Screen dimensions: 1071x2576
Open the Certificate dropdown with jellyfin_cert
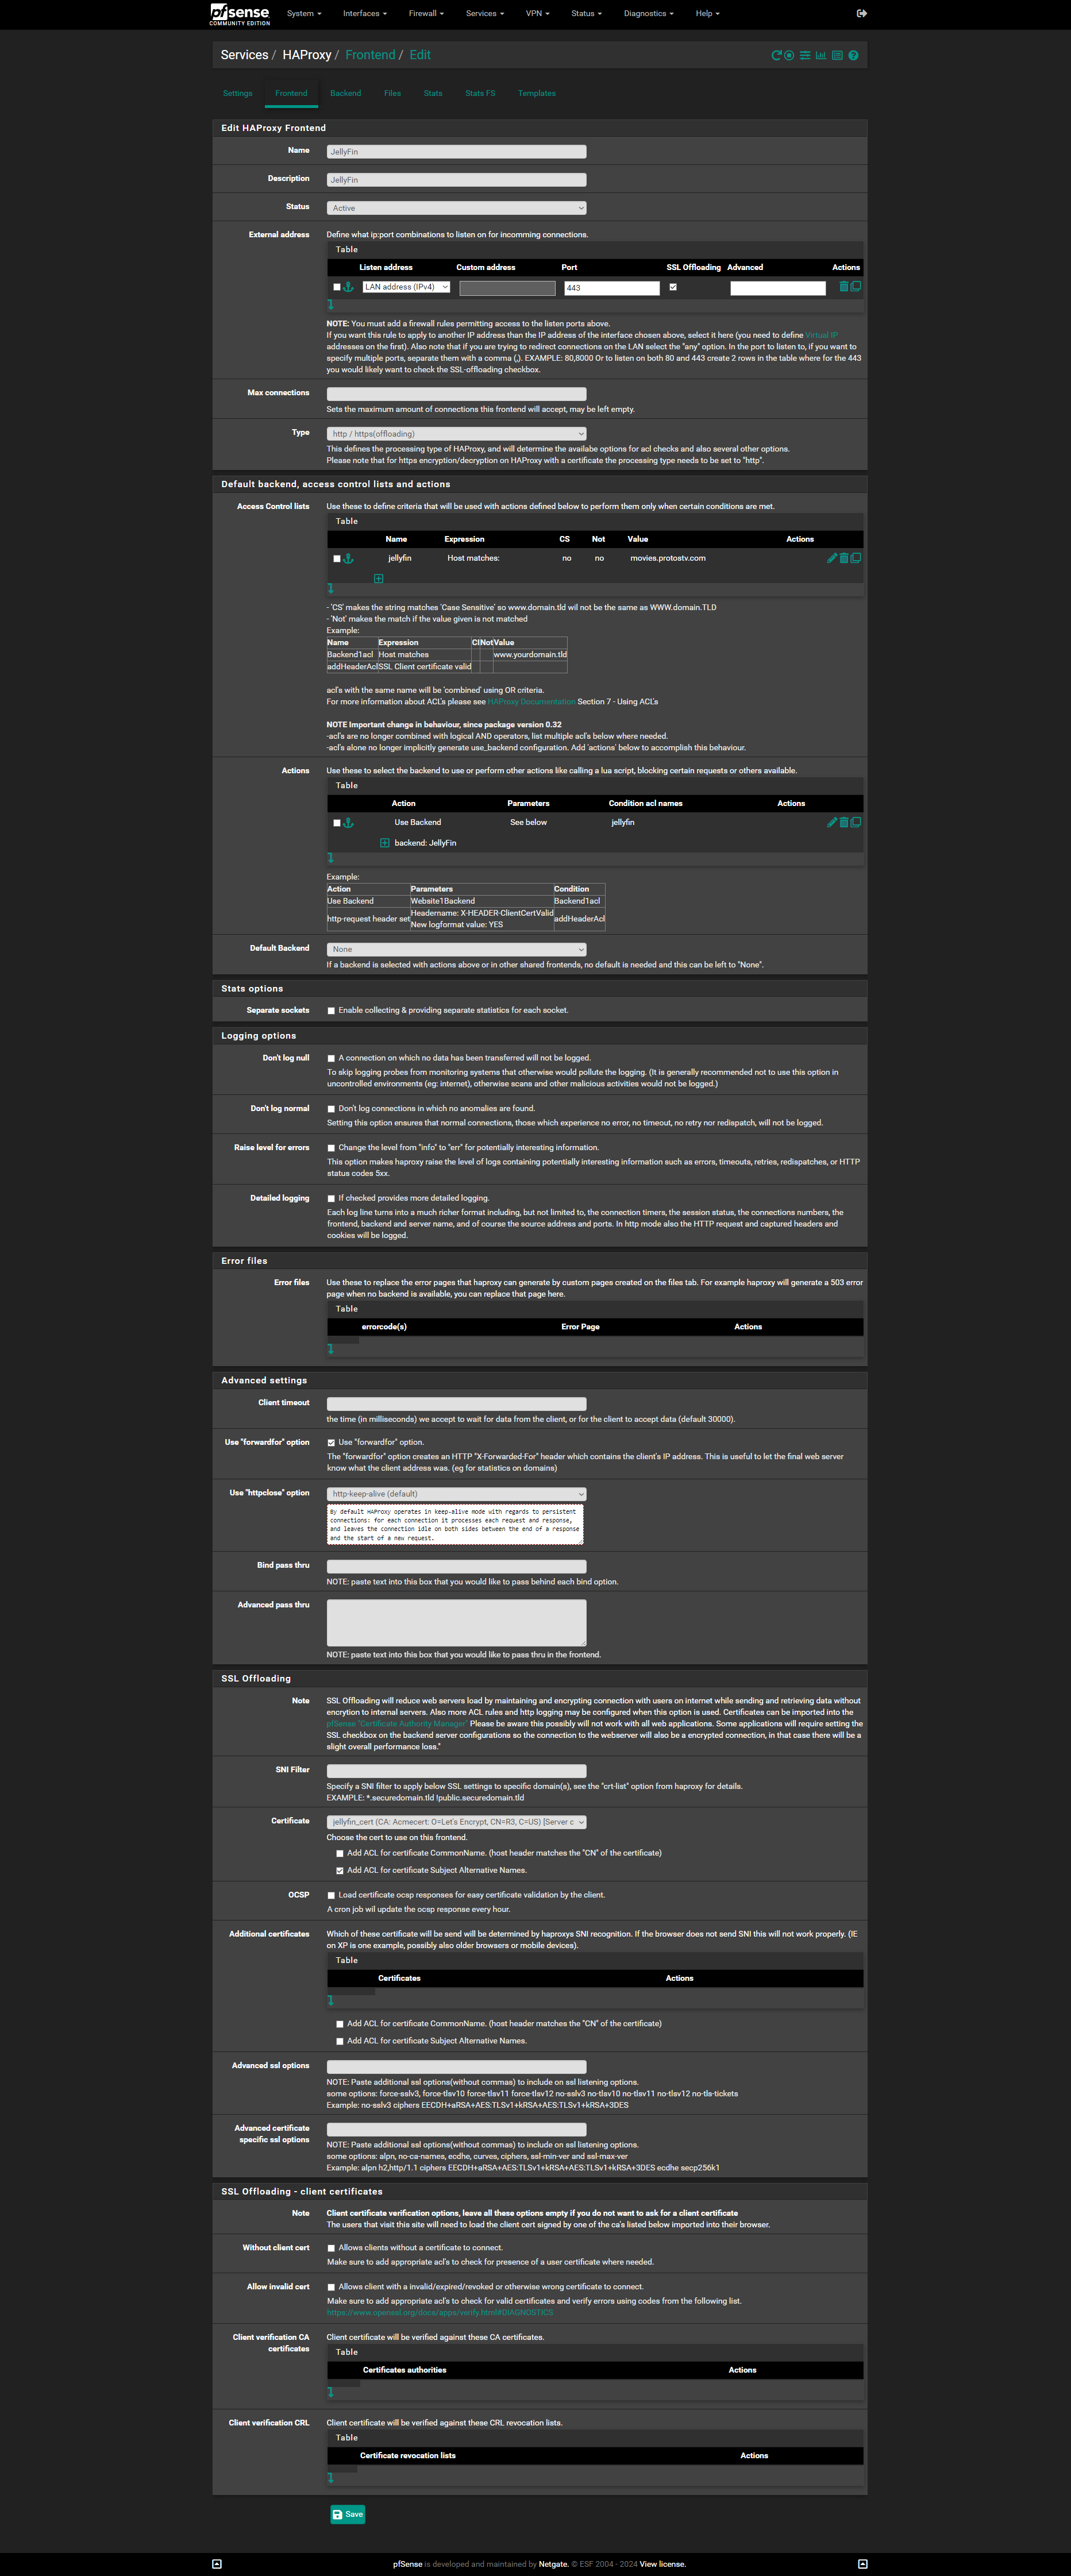pos(456,1822)
